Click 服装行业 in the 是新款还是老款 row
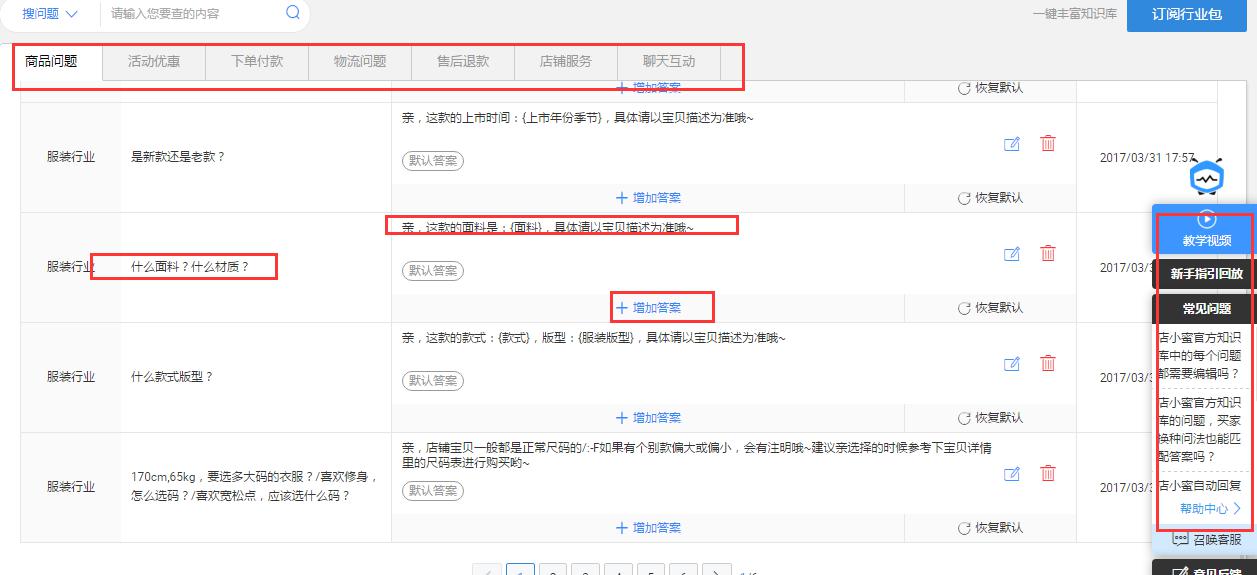 coord(71,157)
